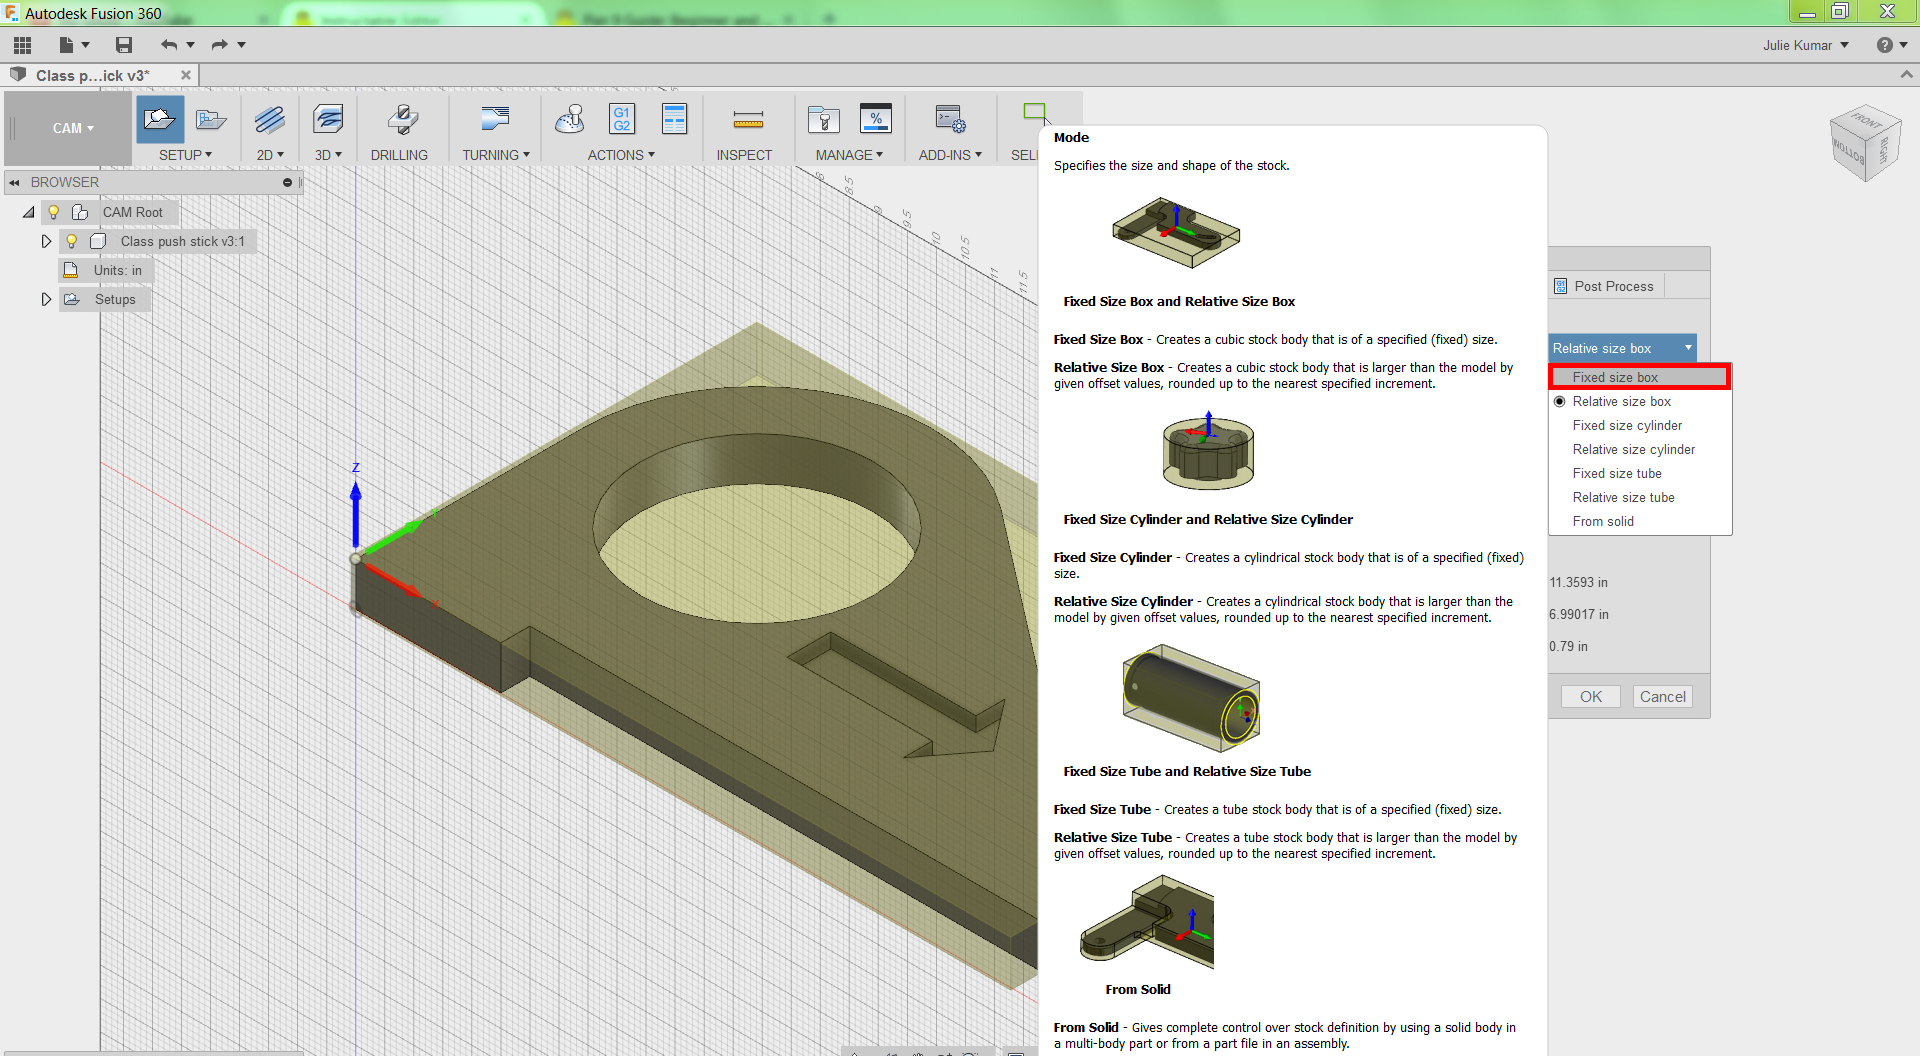Click the Drilling tool icon
Viewport: 1920px width, 1056px height.
pos(402,120)
